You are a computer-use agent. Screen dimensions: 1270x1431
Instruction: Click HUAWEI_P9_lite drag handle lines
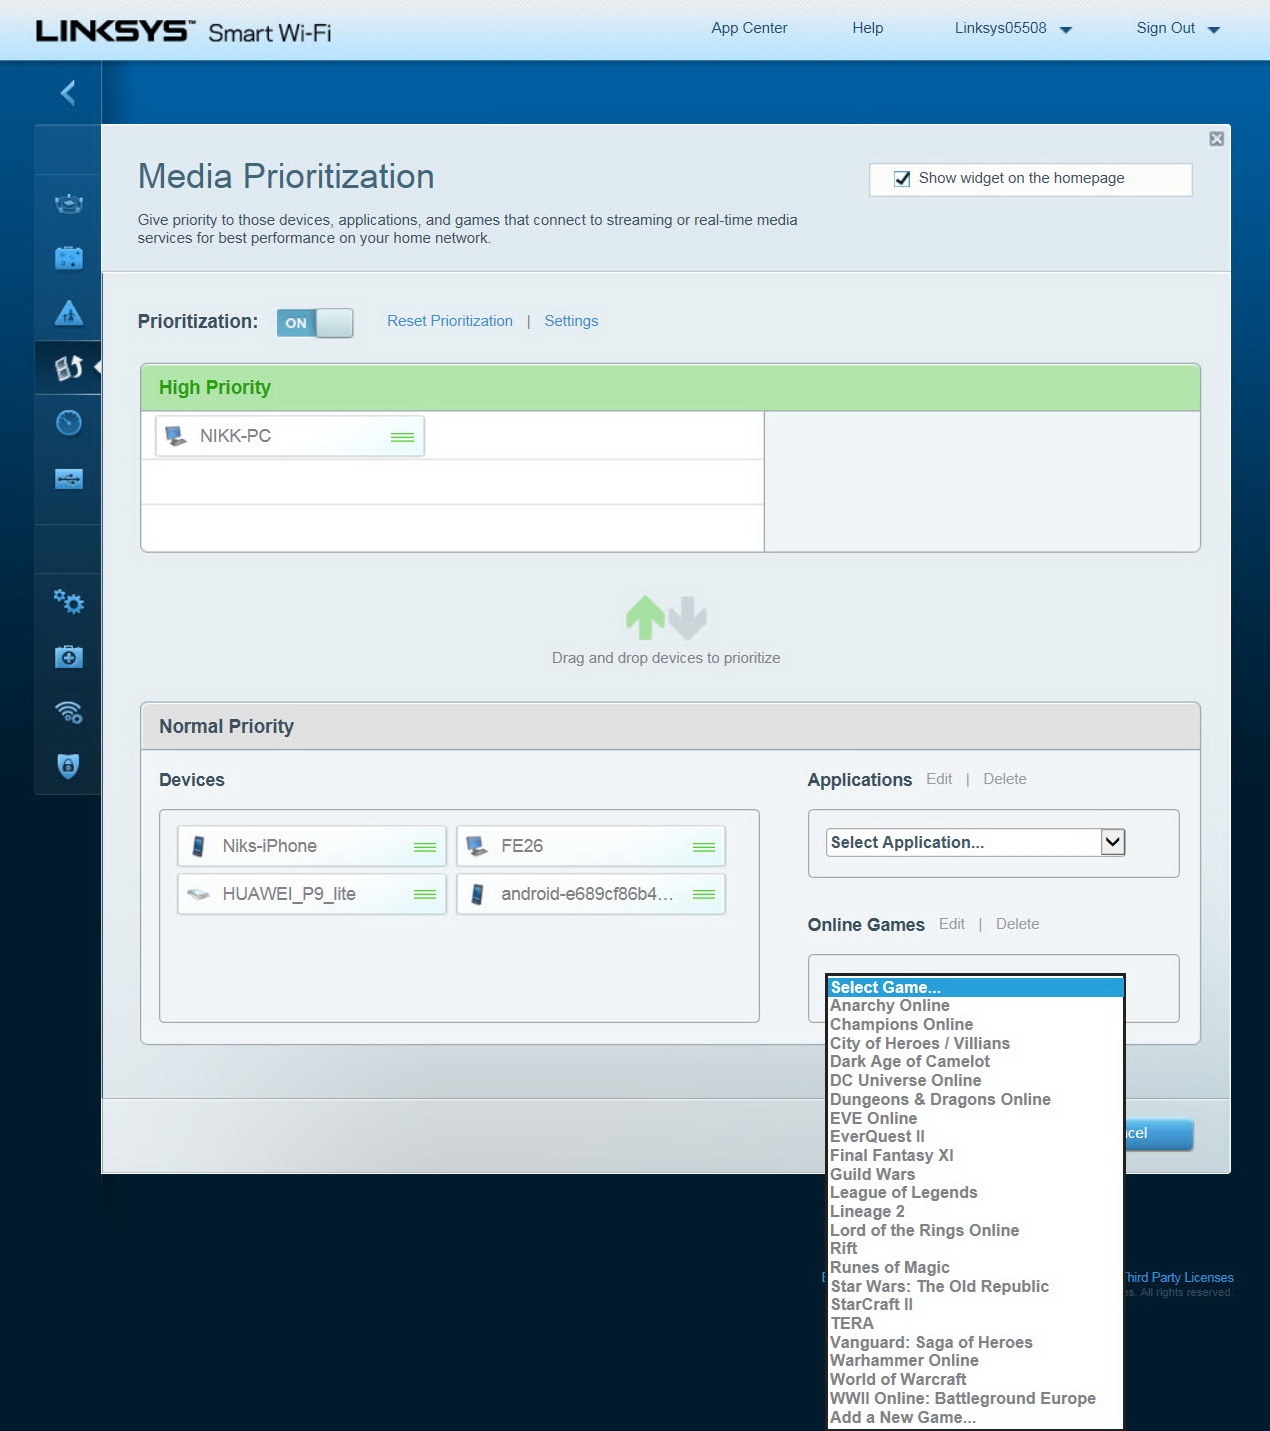coord(425,894)
